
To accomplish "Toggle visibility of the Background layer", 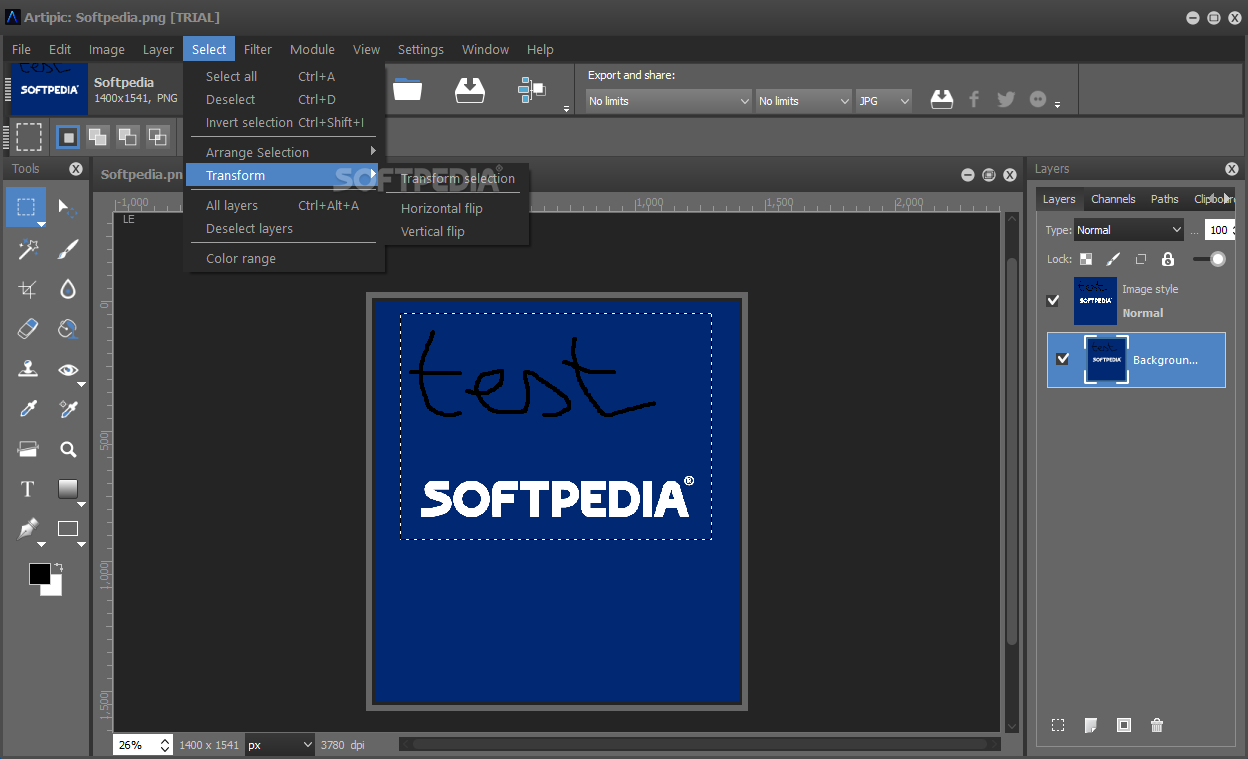I will click(1062, 359).
